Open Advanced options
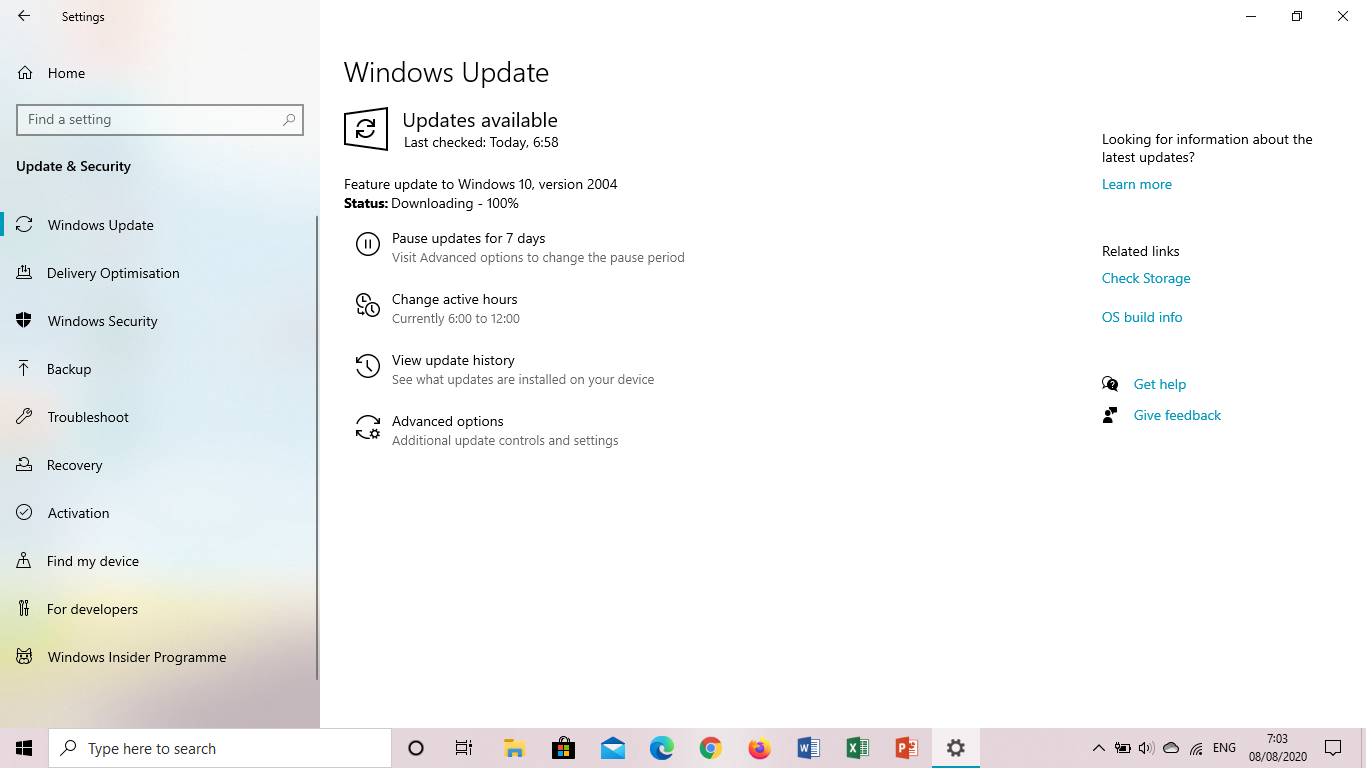 coord(447,421)
